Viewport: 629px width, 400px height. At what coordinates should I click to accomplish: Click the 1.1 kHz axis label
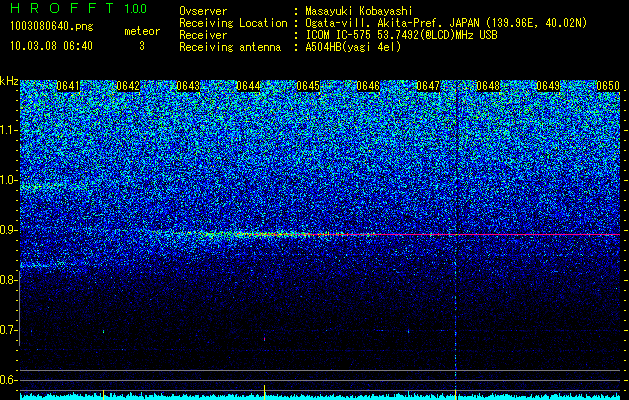point(8,130)
